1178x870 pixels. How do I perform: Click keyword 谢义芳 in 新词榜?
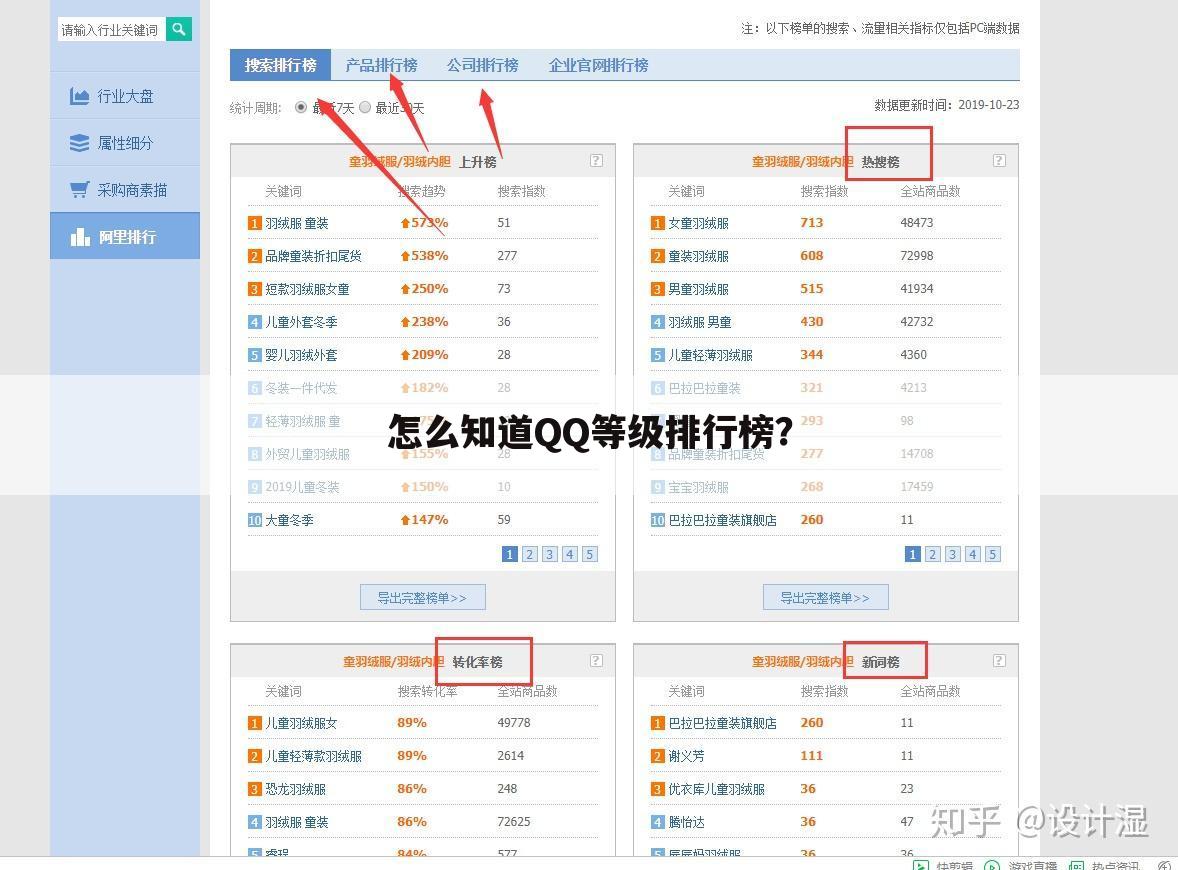687,757
